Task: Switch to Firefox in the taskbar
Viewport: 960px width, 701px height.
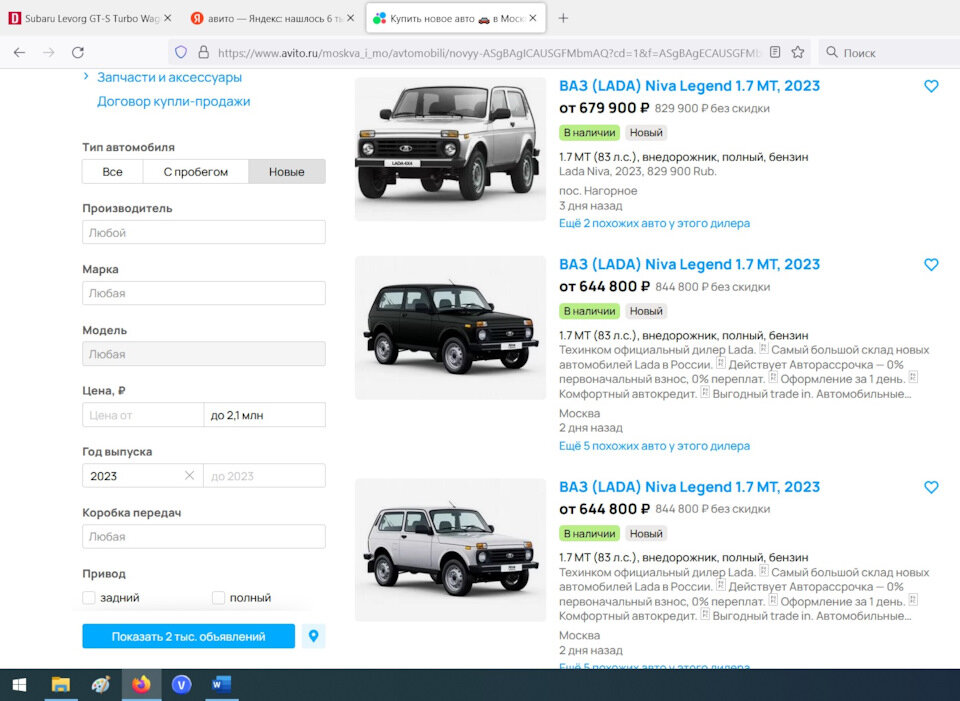Action: pos(141,684)
